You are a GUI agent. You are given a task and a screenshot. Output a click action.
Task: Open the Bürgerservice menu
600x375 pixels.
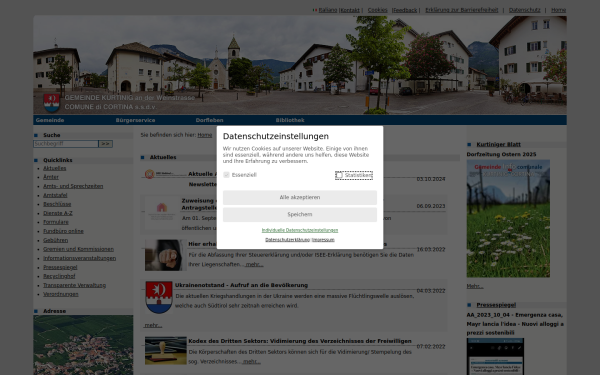(x=135, y=120)
